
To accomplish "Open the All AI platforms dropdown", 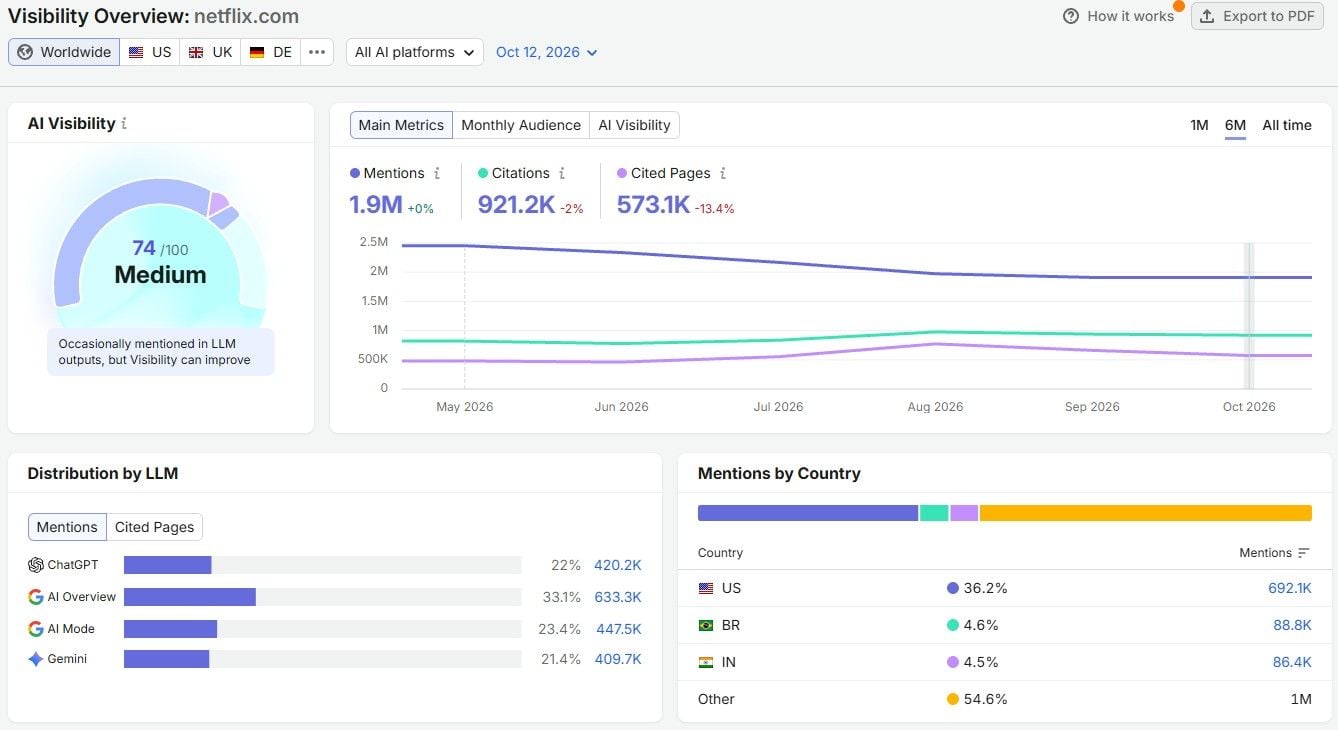I will (415, 52).
